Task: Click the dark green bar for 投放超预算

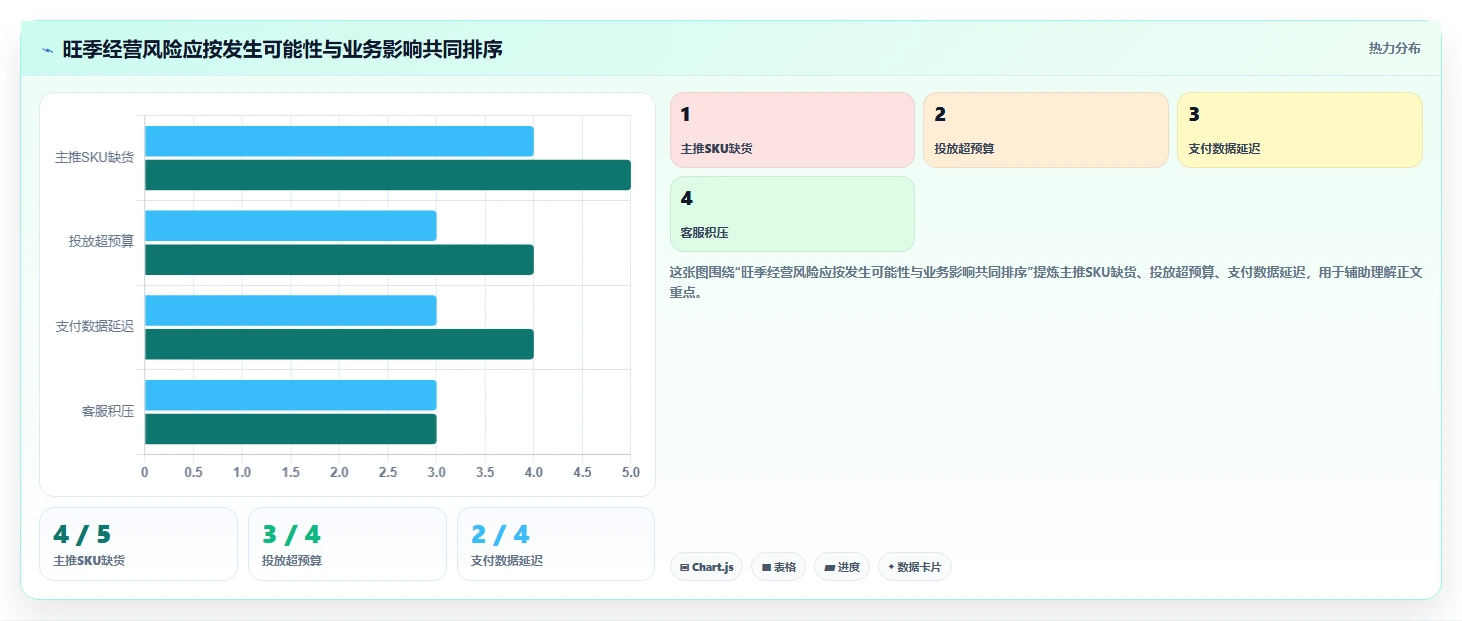Action: pyautogui.click(x=339, y=260)
